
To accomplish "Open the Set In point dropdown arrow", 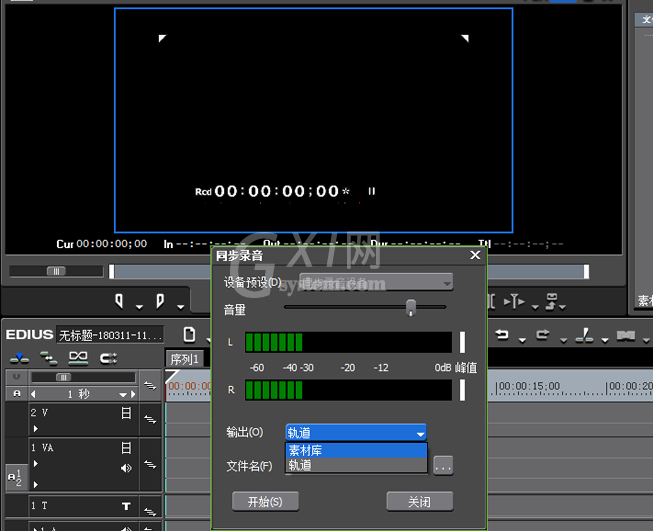I will (140, 307).
